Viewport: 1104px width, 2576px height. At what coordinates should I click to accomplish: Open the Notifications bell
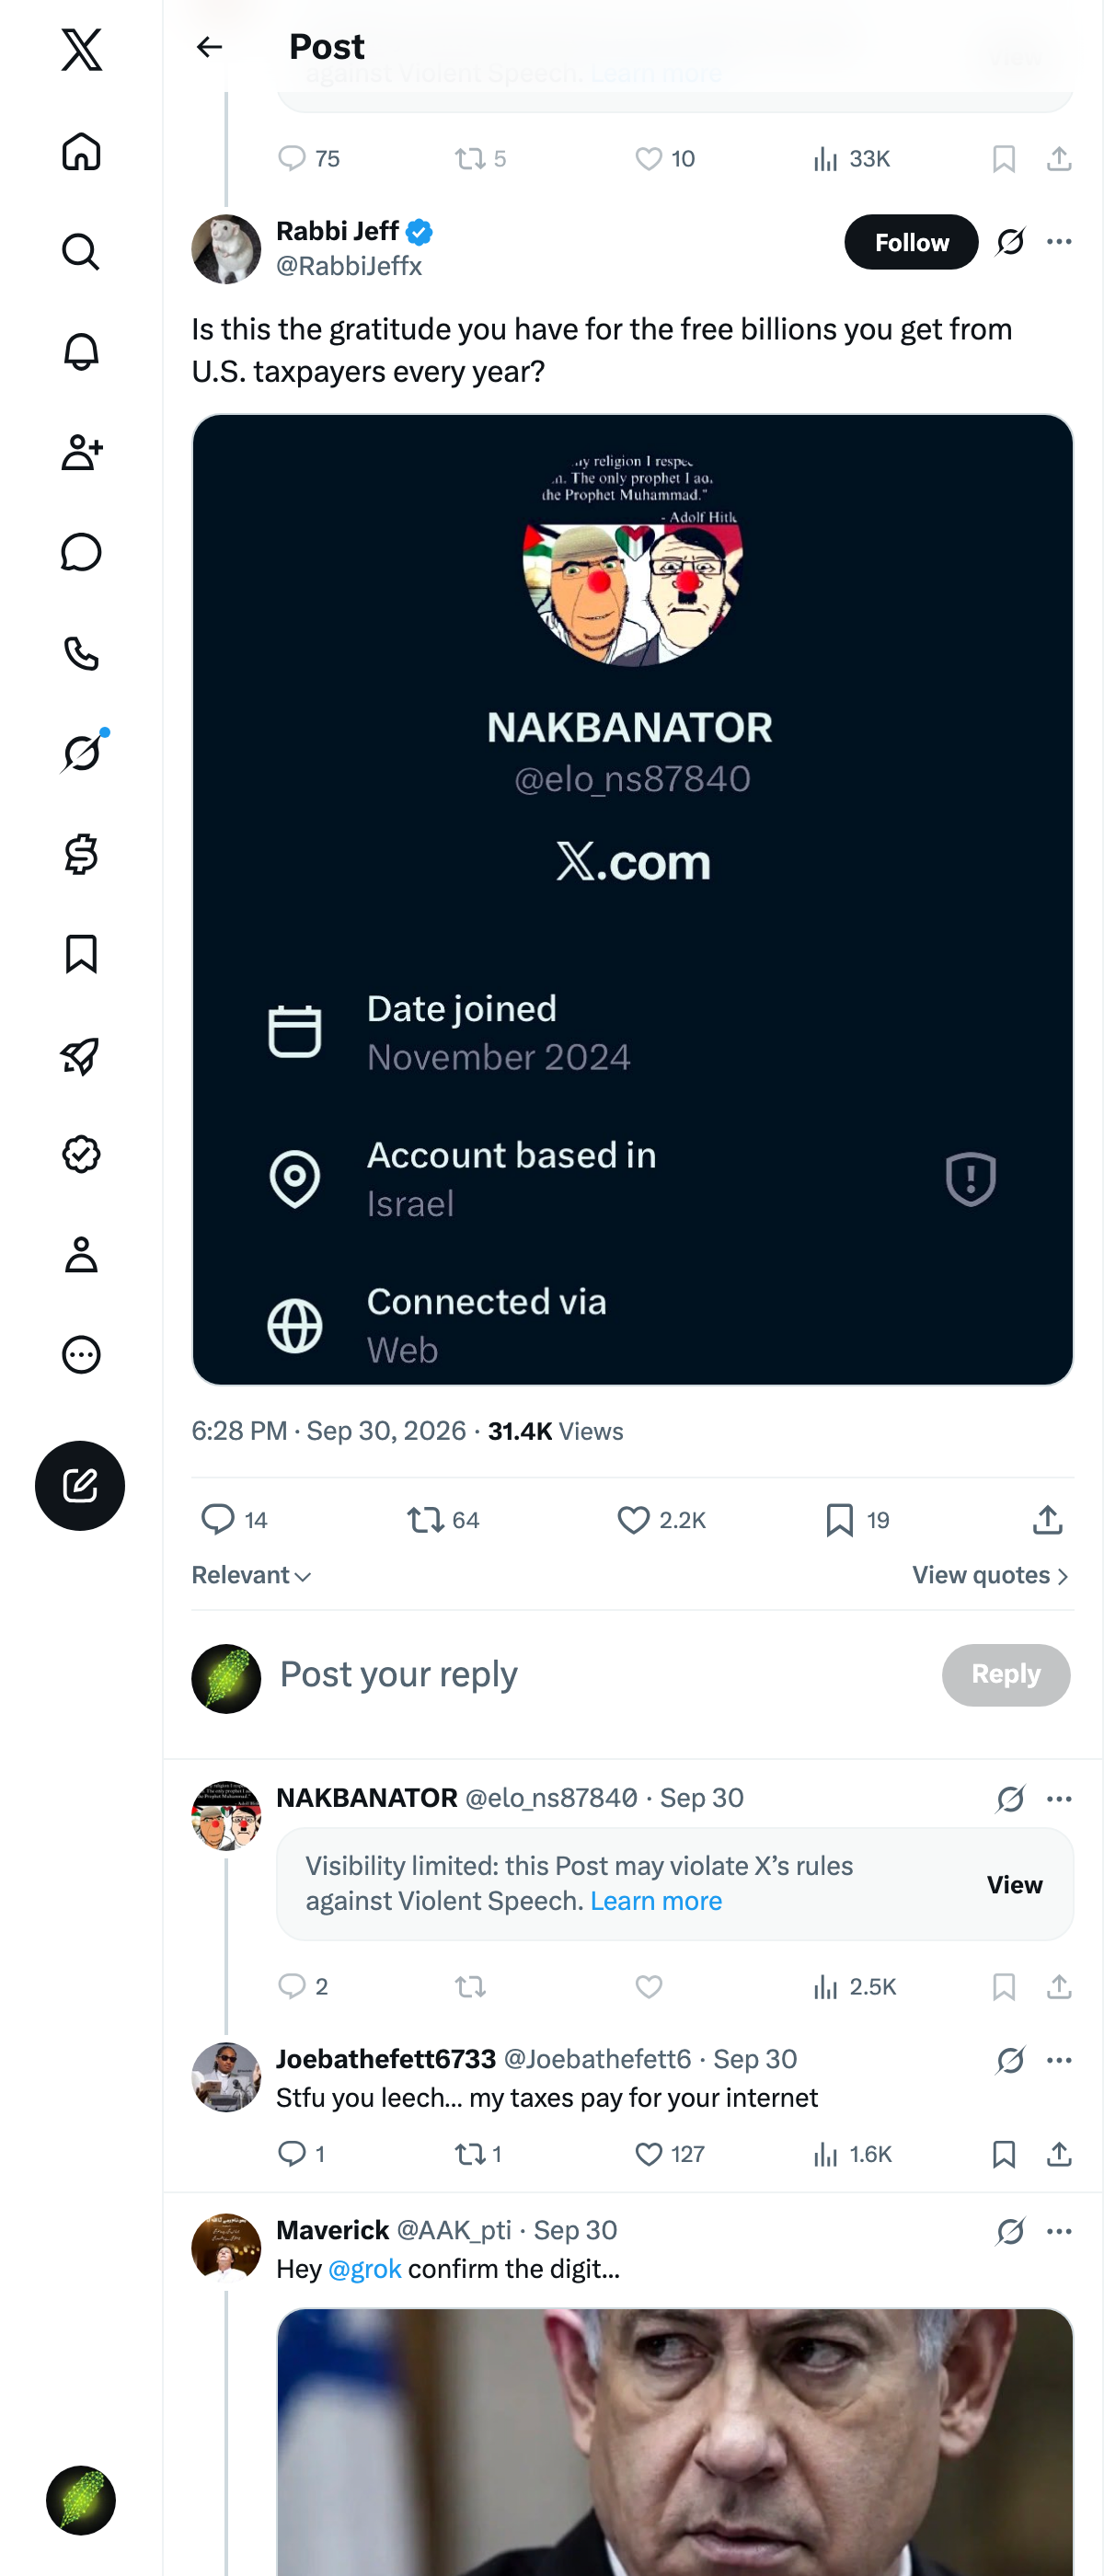tap(81, 351)
